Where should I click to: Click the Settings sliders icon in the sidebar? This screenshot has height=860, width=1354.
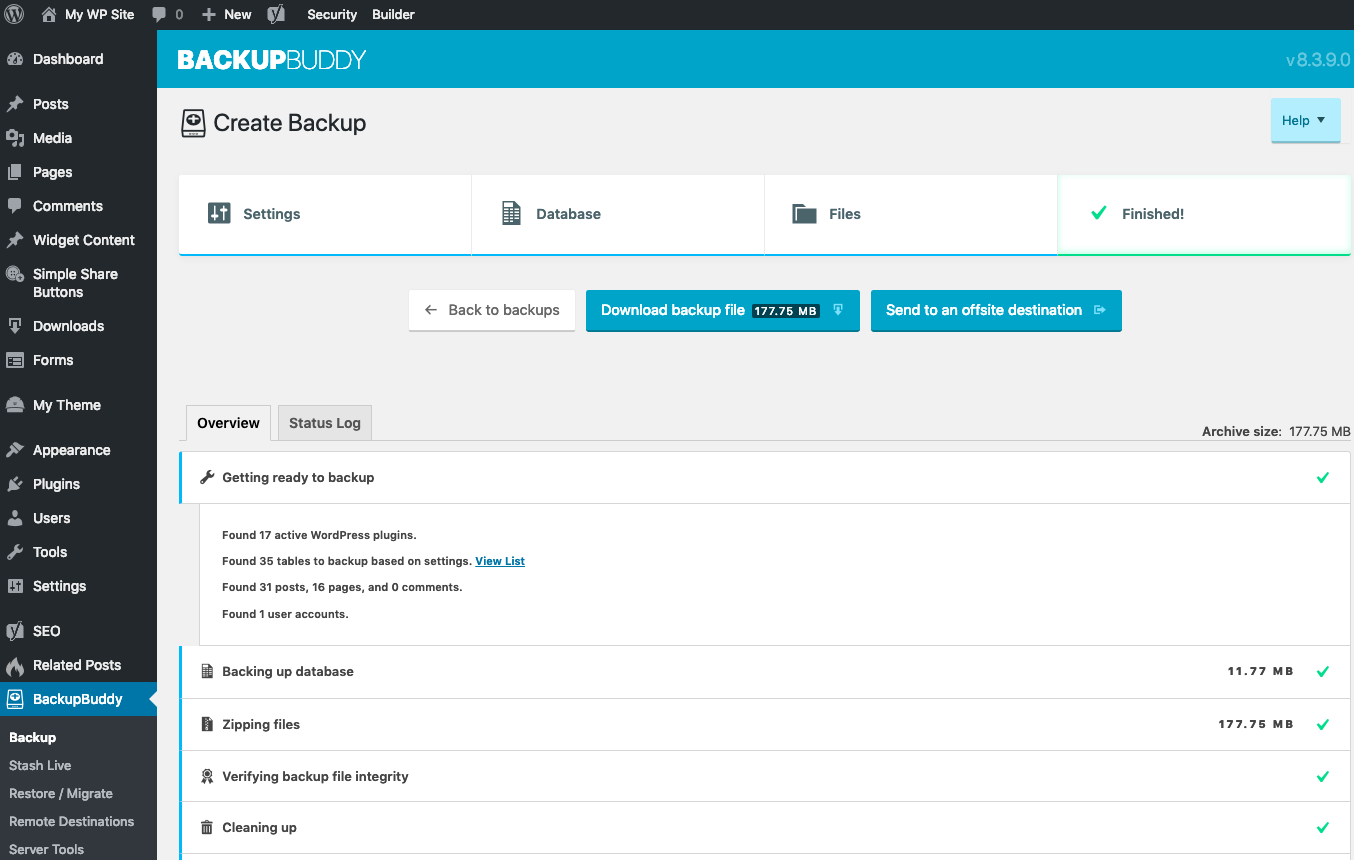click(15, 586)
